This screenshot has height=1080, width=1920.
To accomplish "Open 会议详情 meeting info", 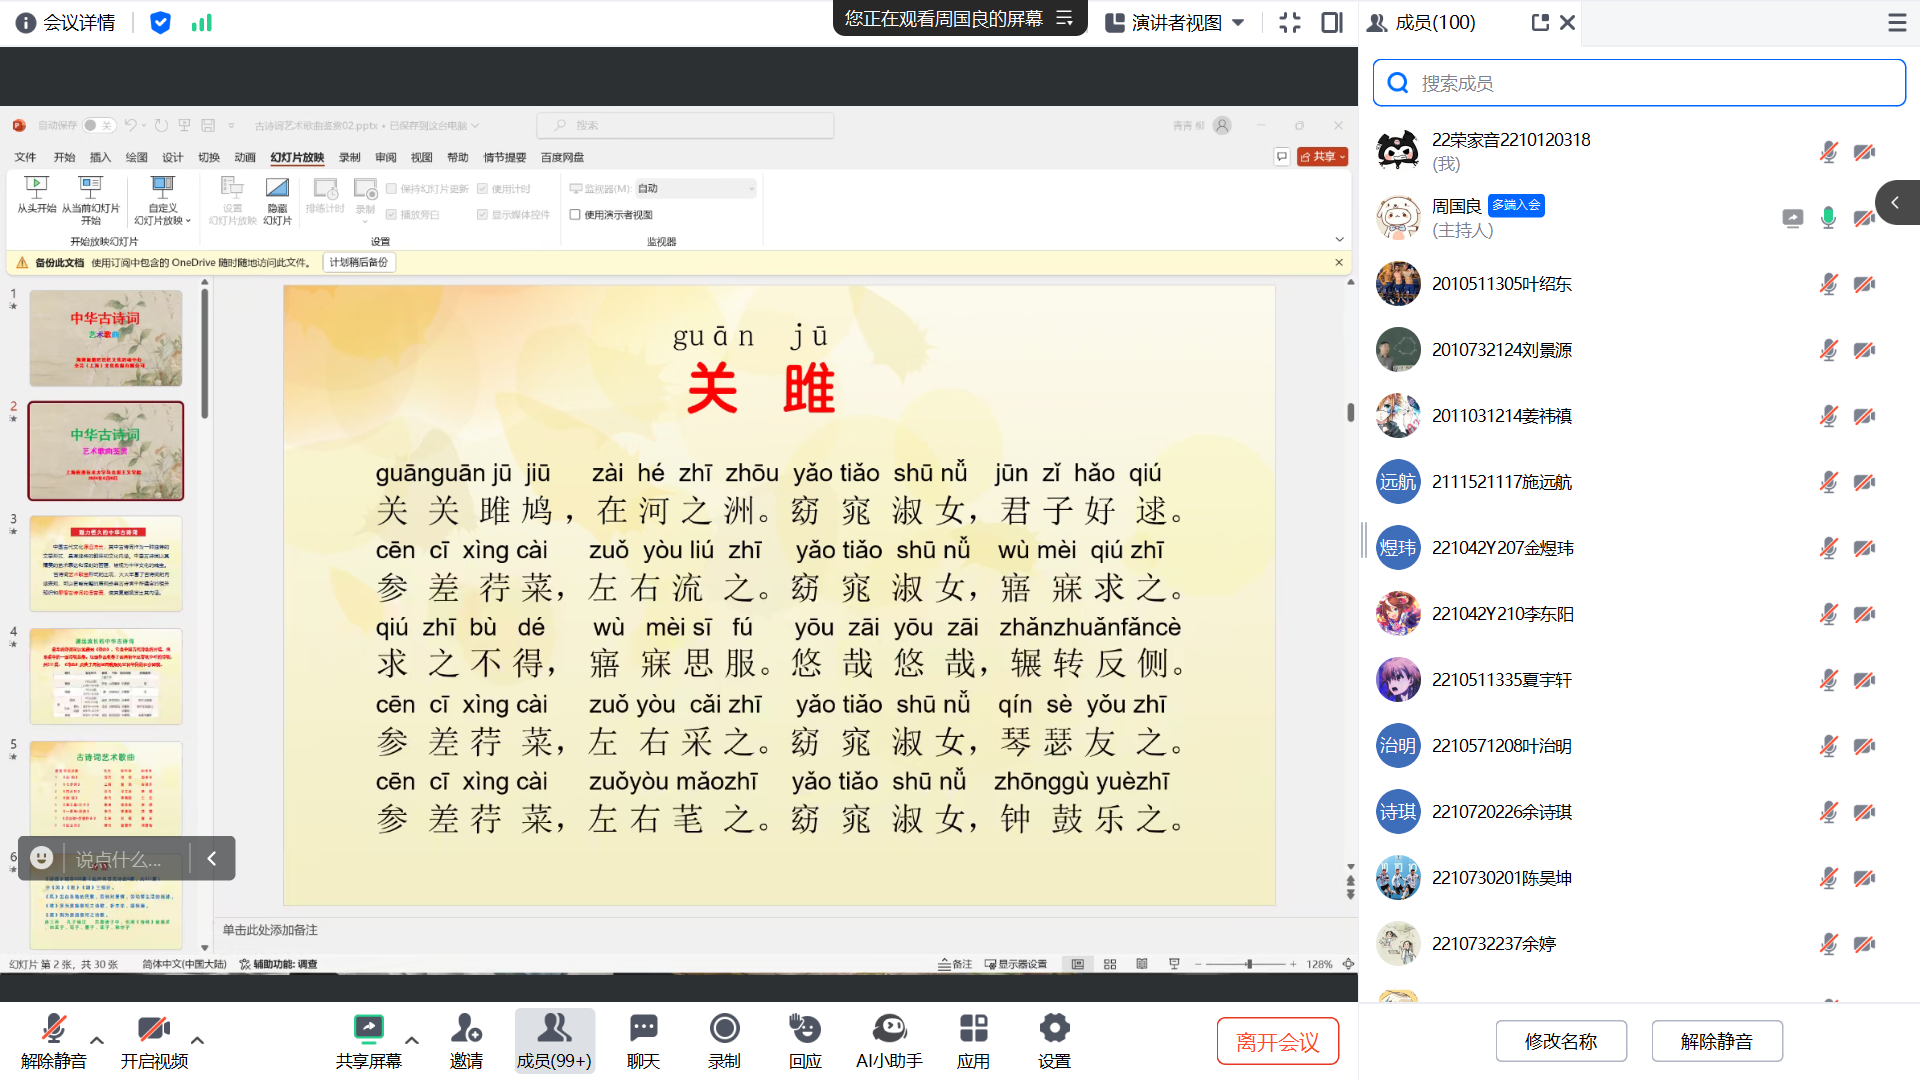I will click(x=66, y=22).
